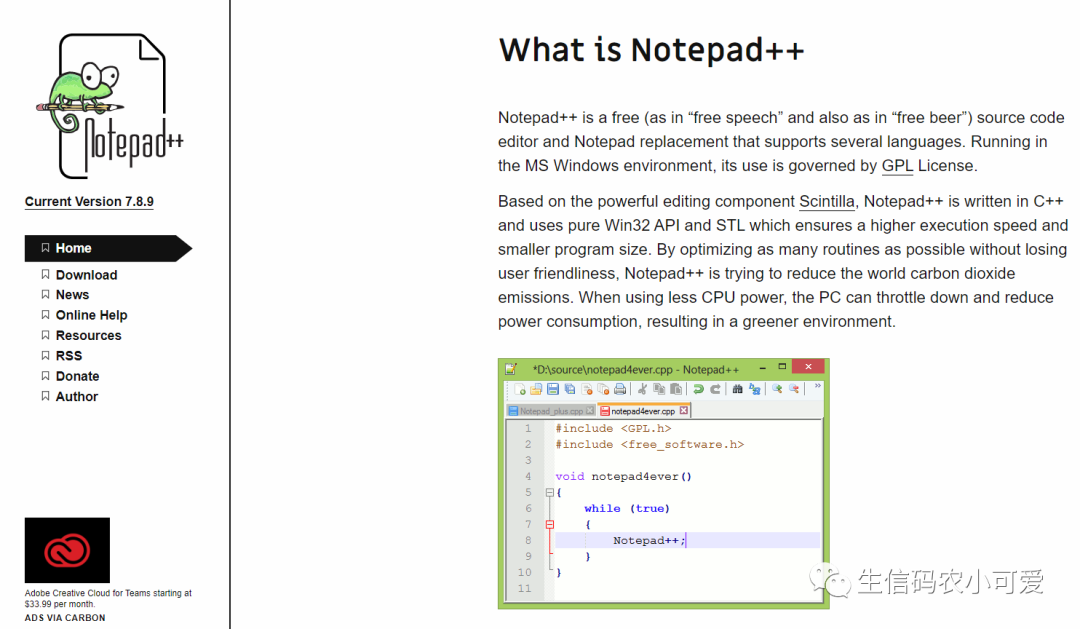Click the Adobe Creative Cloud ad image
This screenshot has height=629, width=1080.
pos(68,550)
